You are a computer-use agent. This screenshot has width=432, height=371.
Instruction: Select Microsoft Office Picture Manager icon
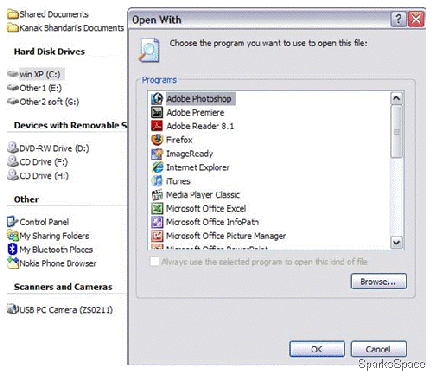point(157,236)
